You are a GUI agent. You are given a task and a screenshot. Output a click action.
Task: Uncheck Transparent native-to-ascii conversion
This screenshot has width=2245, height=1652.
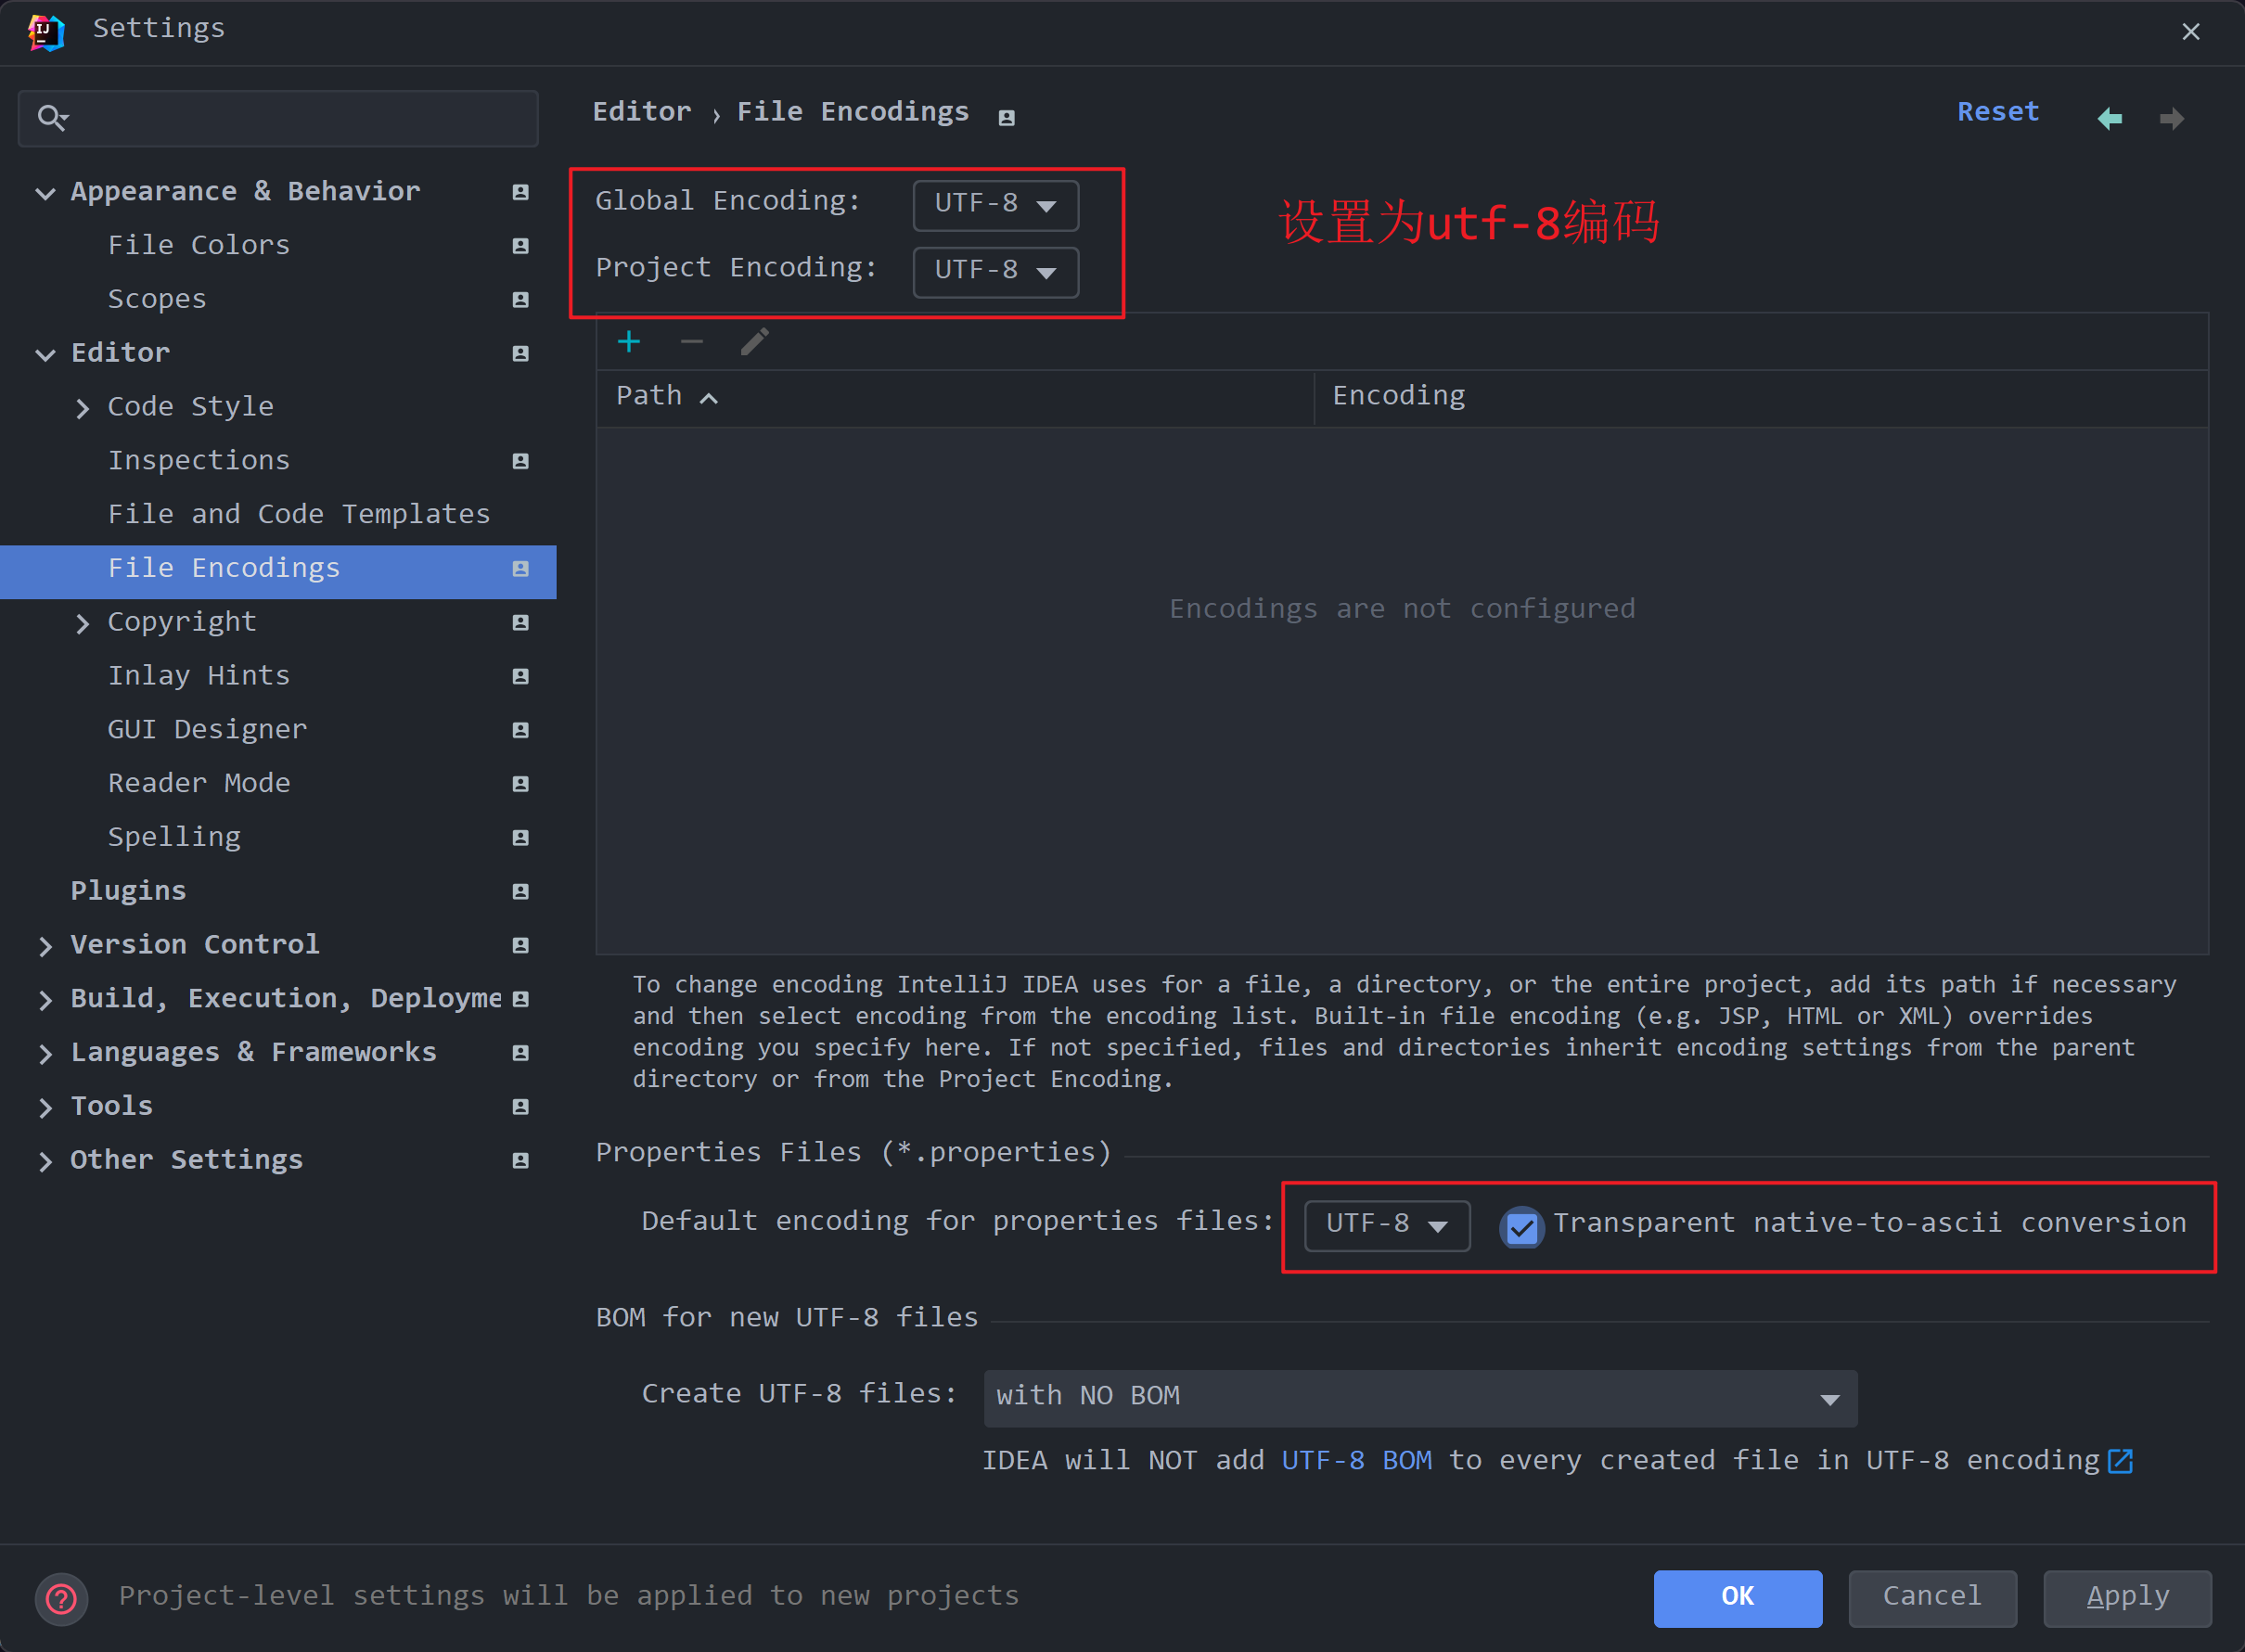click(1521, 1228)
